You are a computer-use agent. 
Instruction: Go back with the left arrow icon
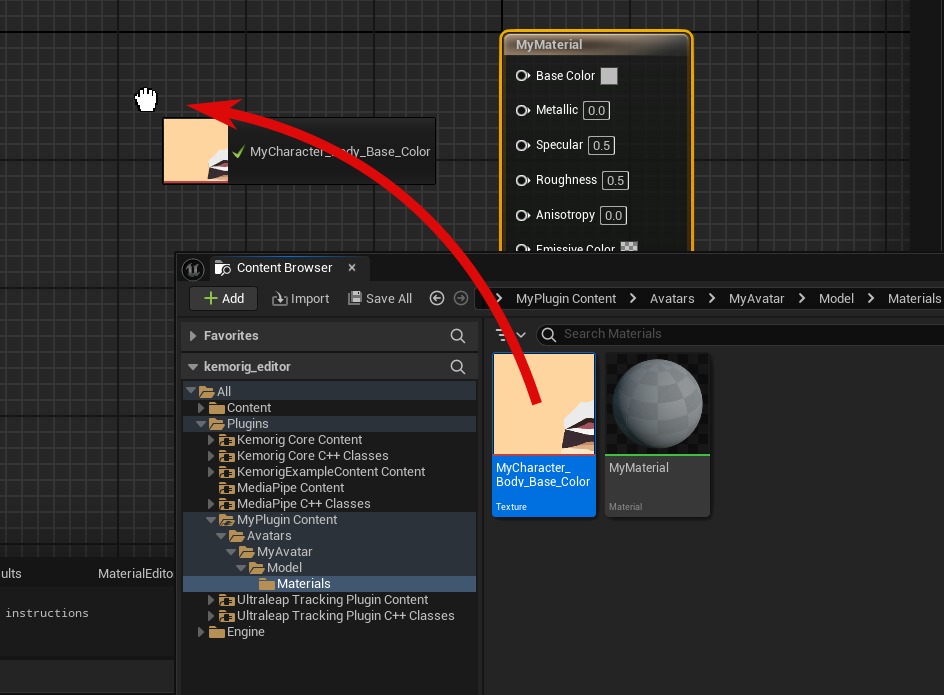(437, 298)
